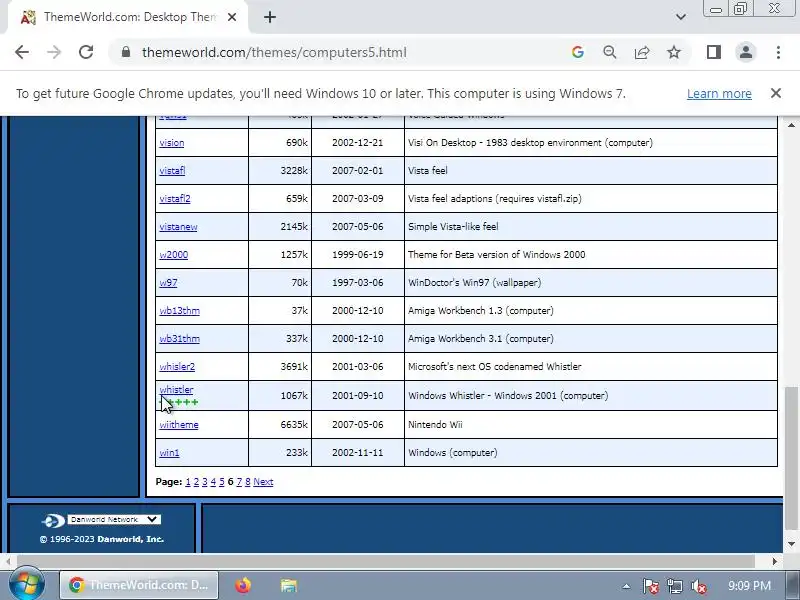This screenshot has height=600, width=800.
Task: Go back to the previous page
Action: [x=22, y=52]
